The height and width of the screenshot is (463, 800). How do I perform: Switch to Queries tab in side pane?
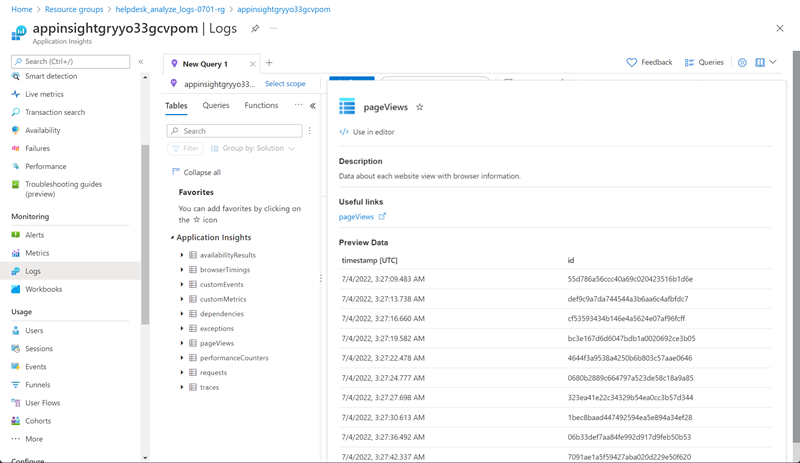pos(216,105)
